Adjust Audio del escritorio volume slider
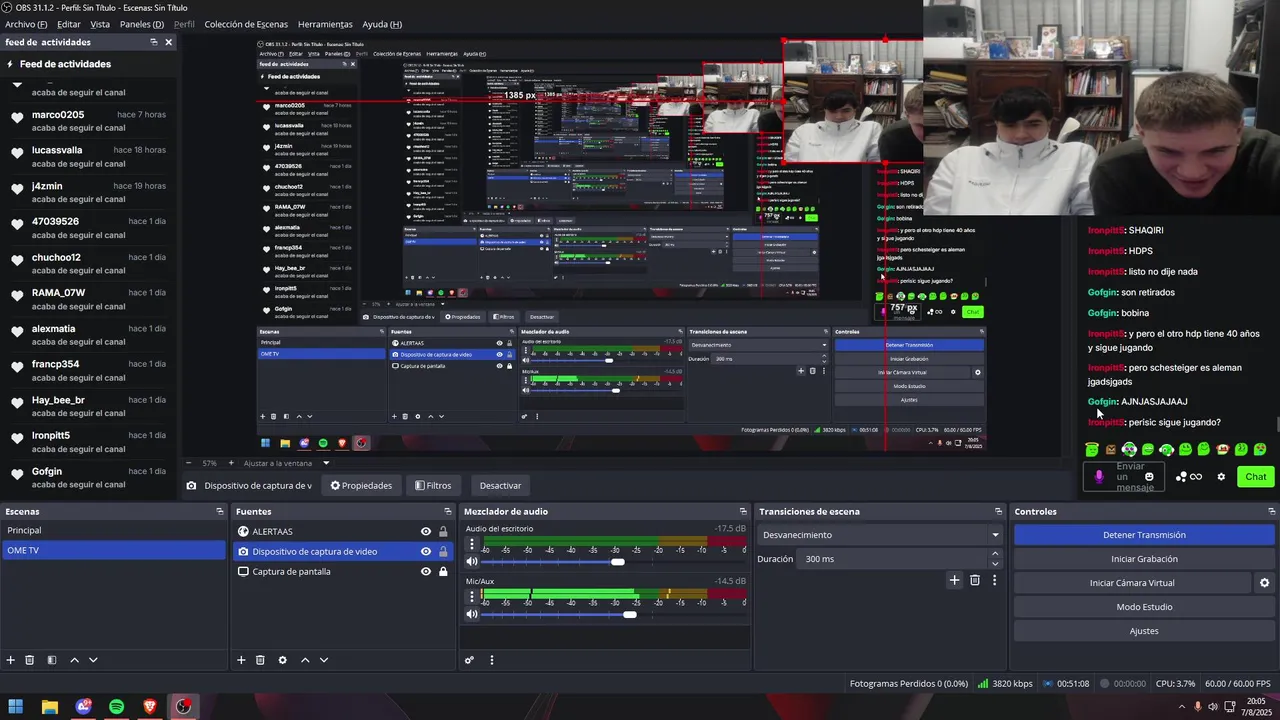Viewport: 1280px width, 720px height. point(618,562)
